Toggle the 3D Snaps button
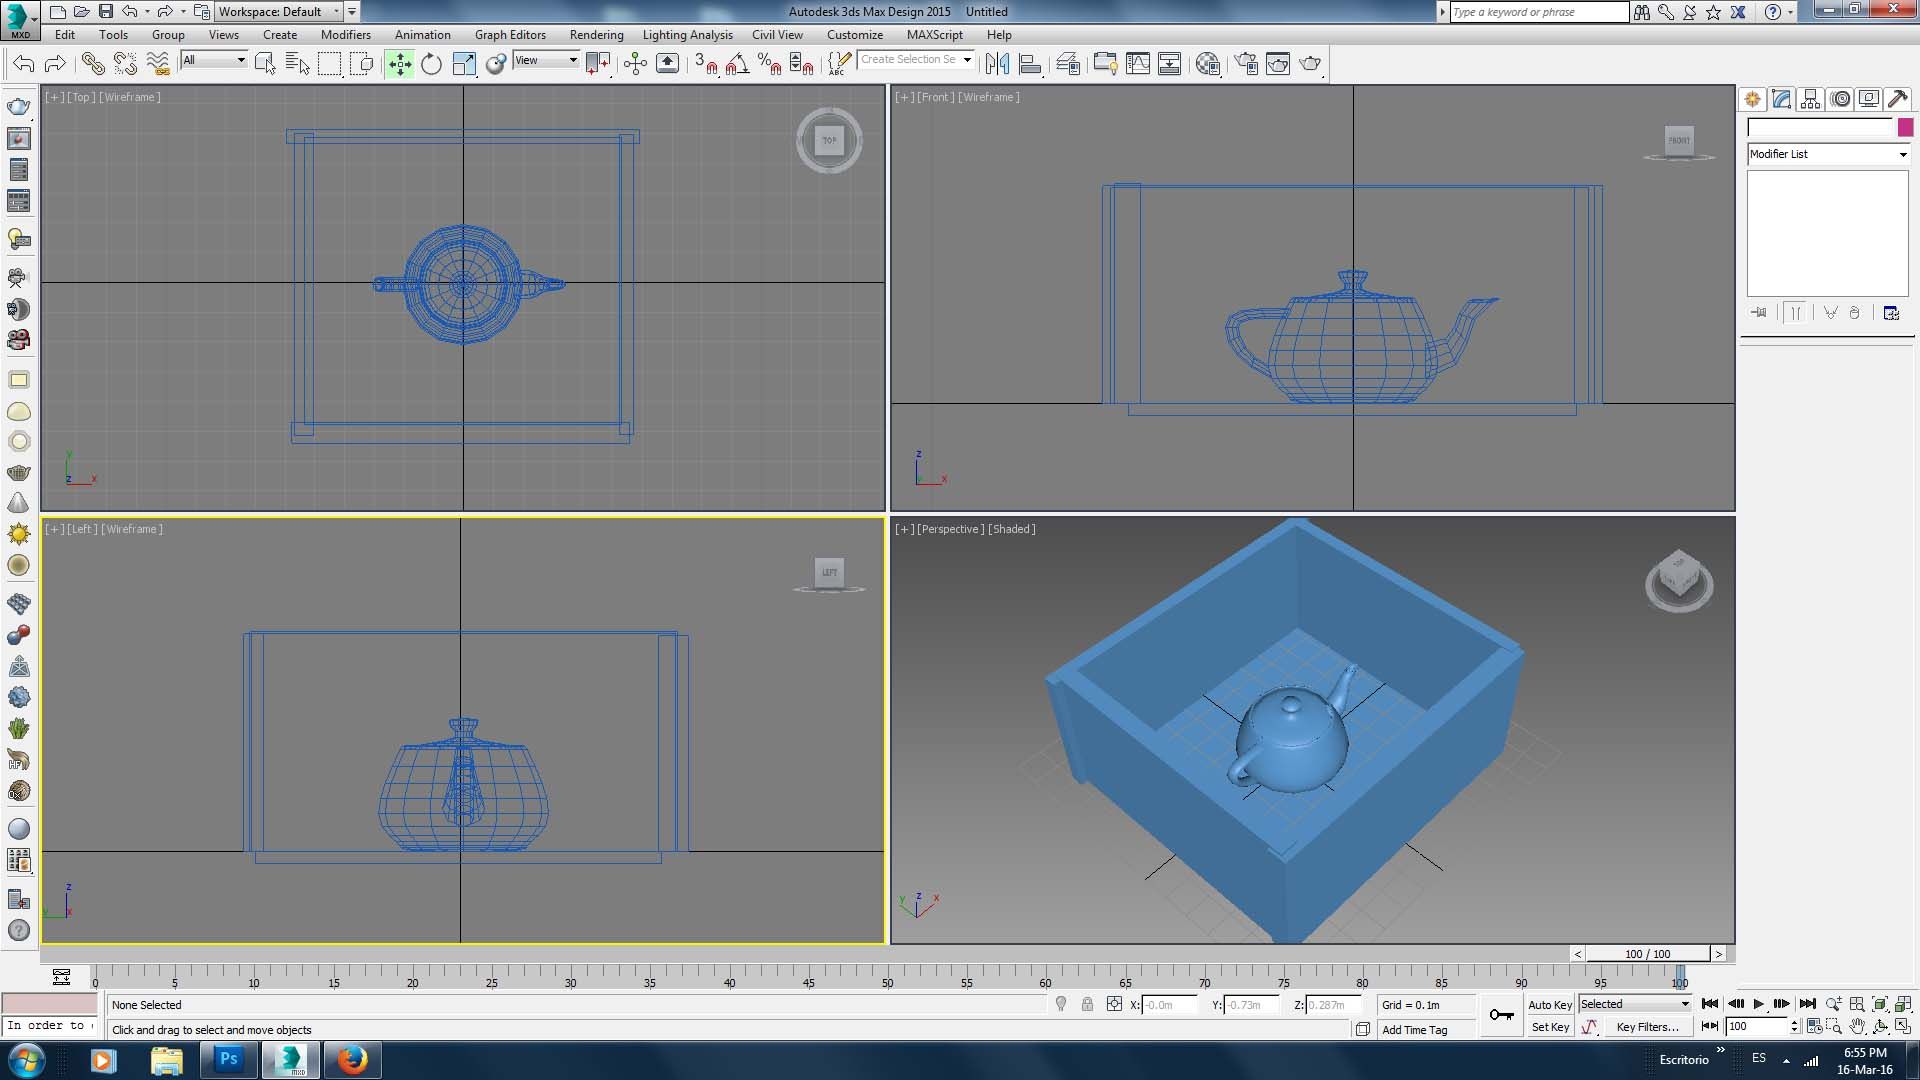Viewport: 1920px width, 1080px height. point(706,64)
